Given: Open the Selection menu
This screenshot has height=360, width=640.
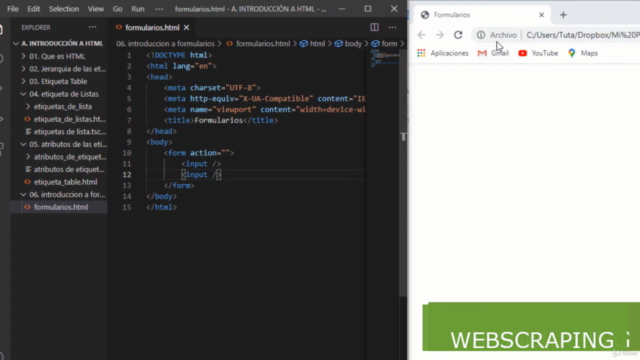Looking at the screenshot, I should point(64,9).
